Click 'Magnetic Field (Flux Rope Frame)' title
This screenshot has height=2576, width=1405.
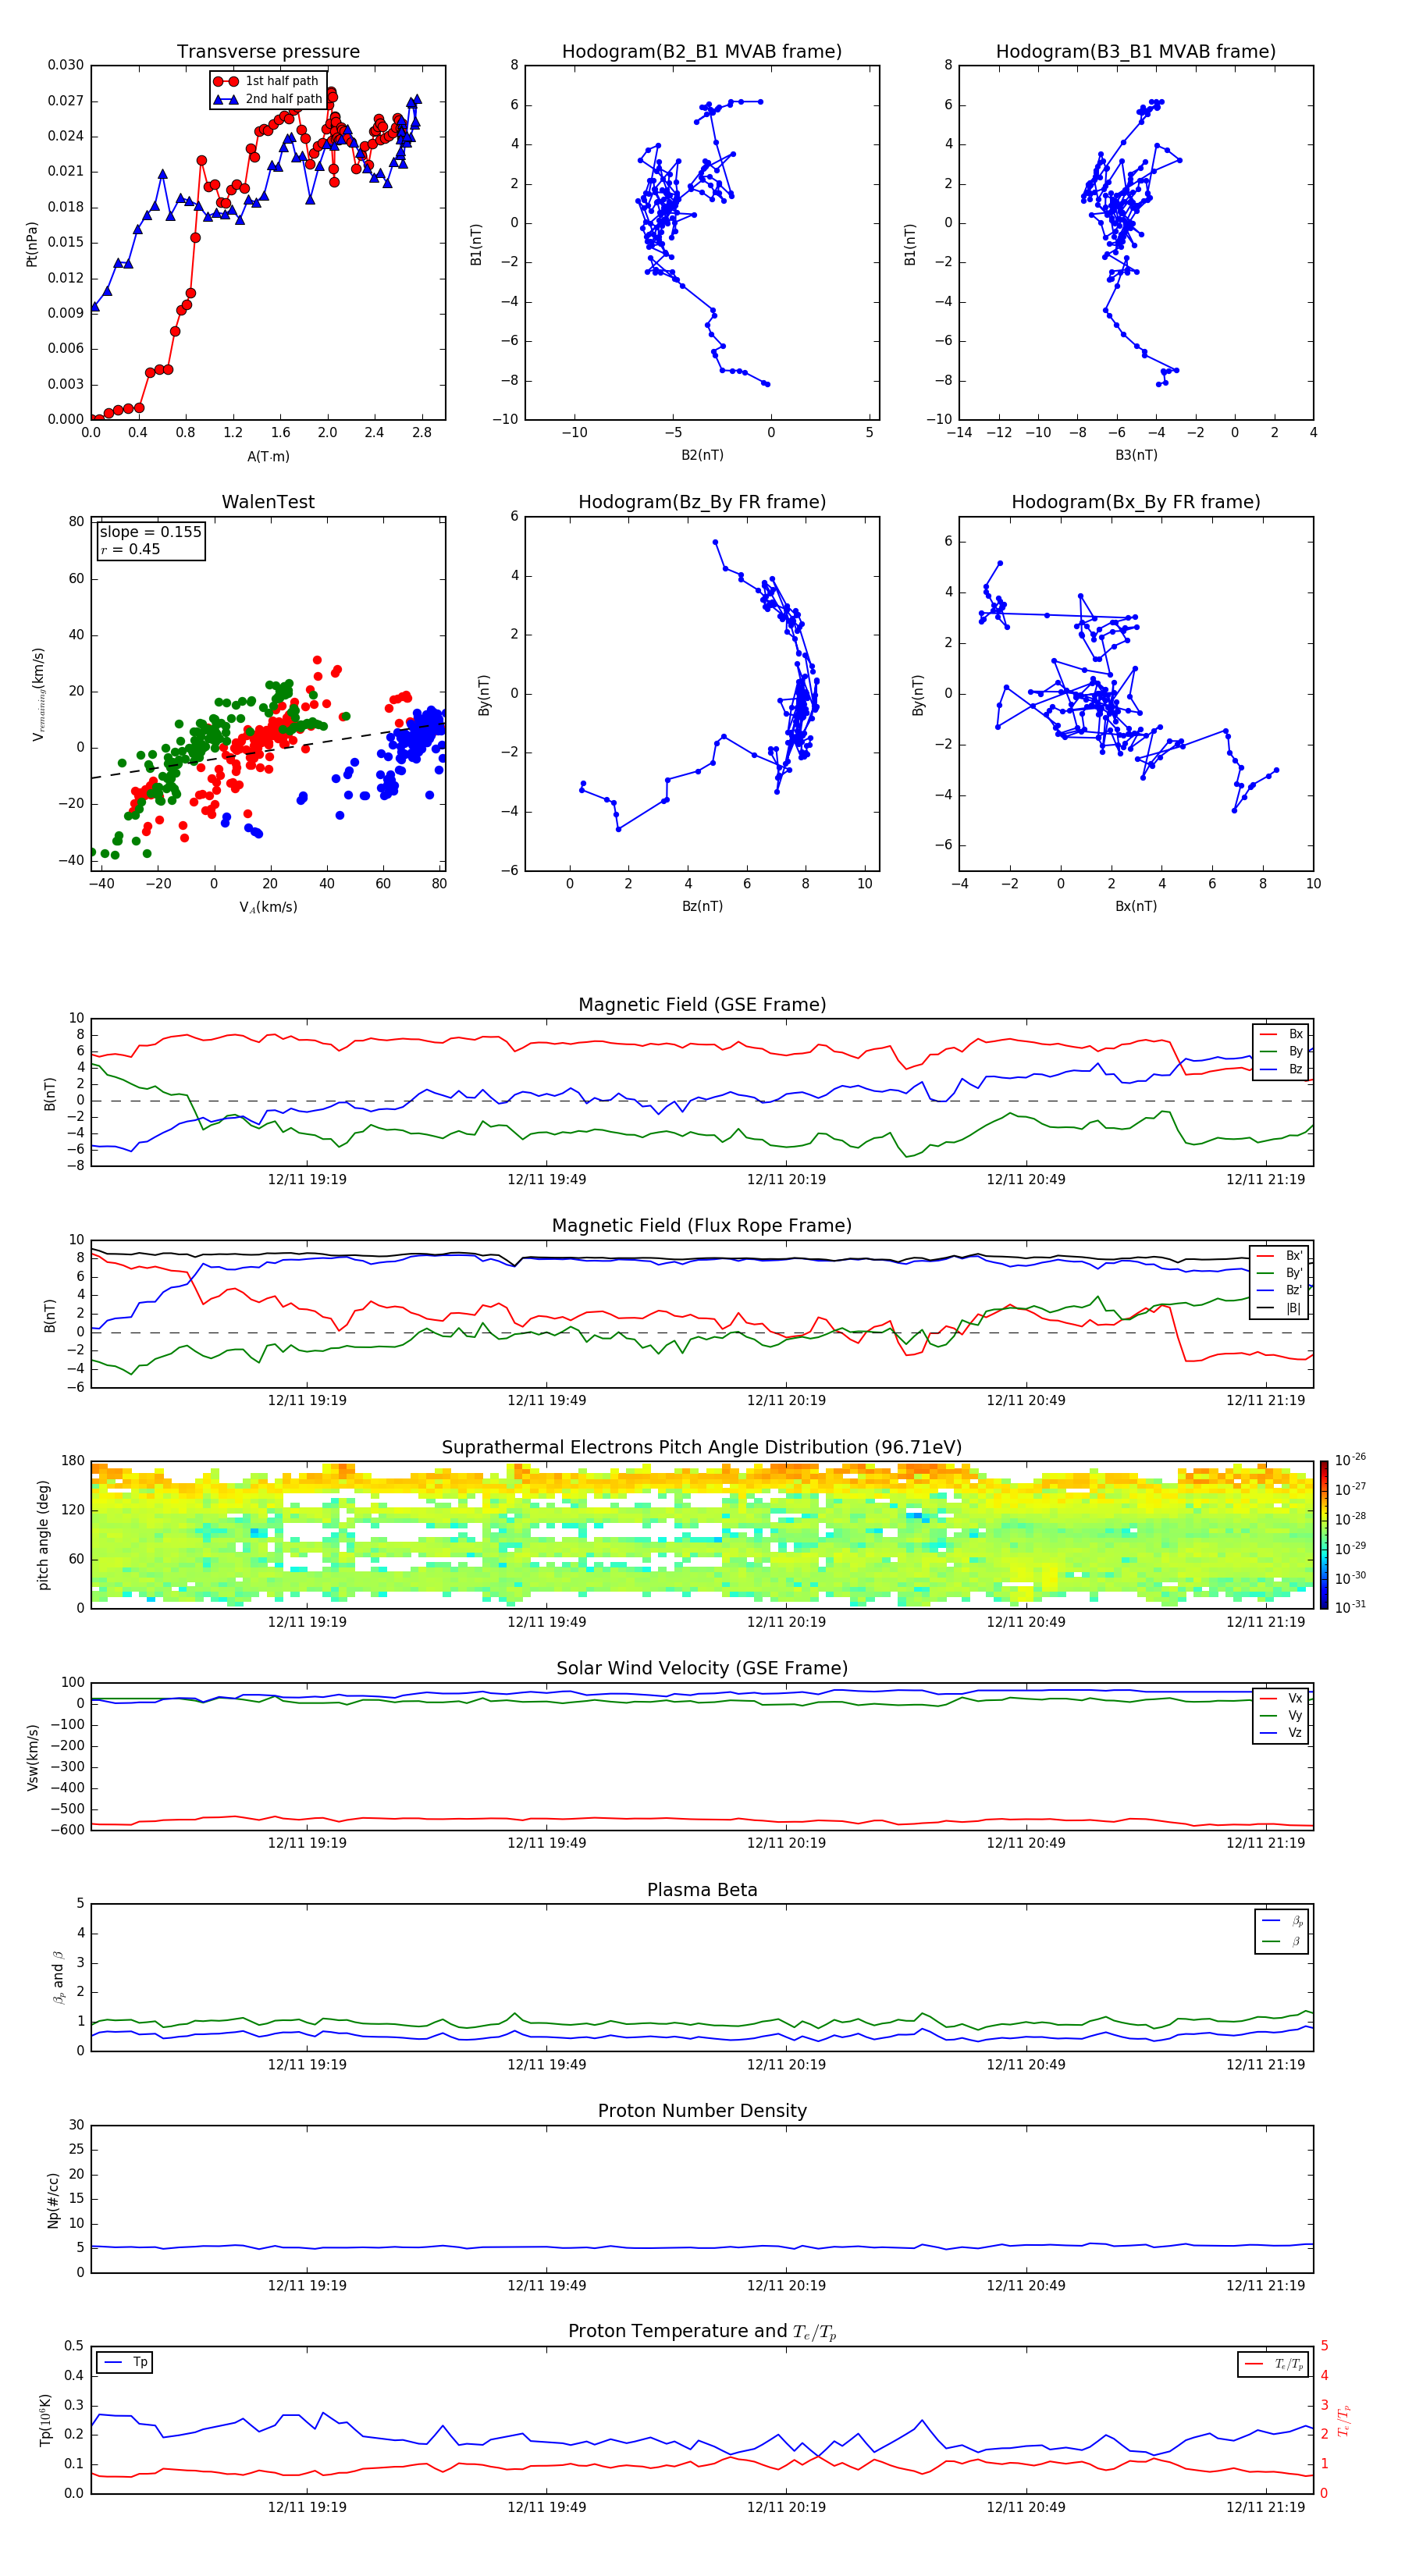coord(702,1226)
